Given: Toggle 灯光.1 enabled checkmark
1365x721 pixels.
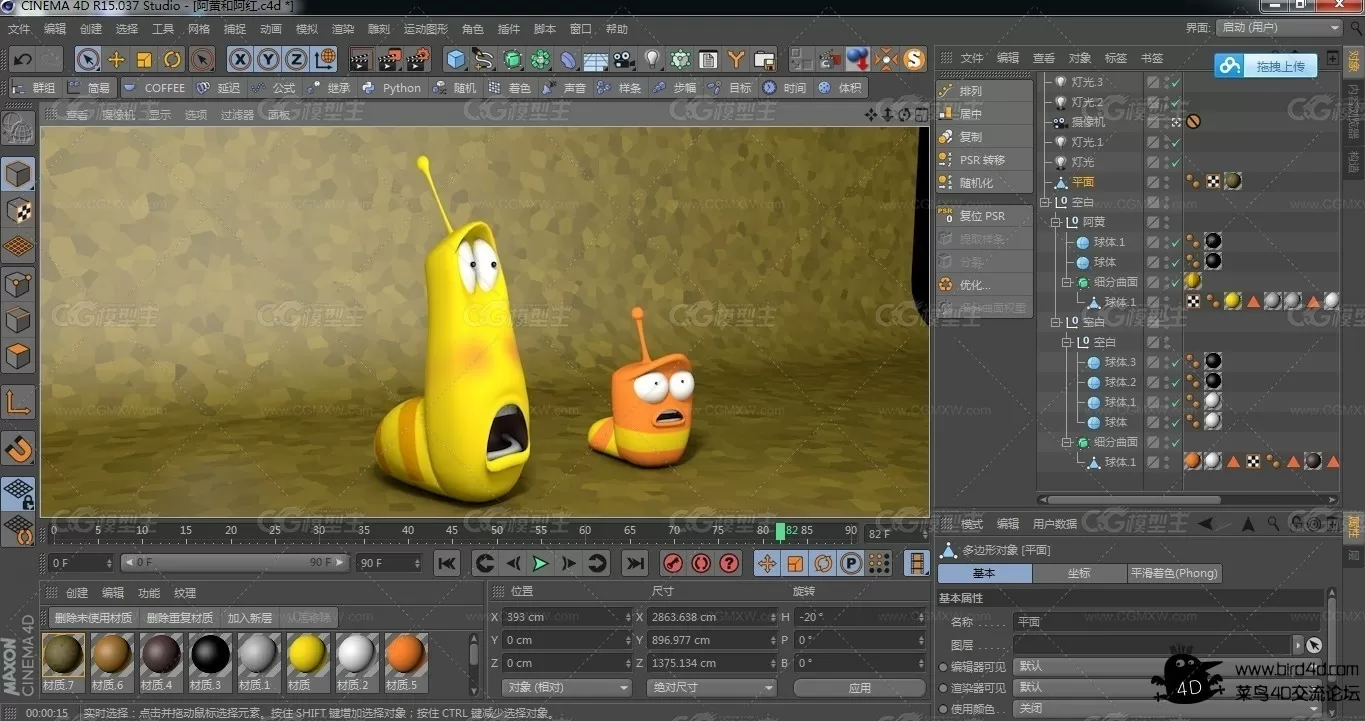Looking at the screenshot, I should pos(1176,142).
